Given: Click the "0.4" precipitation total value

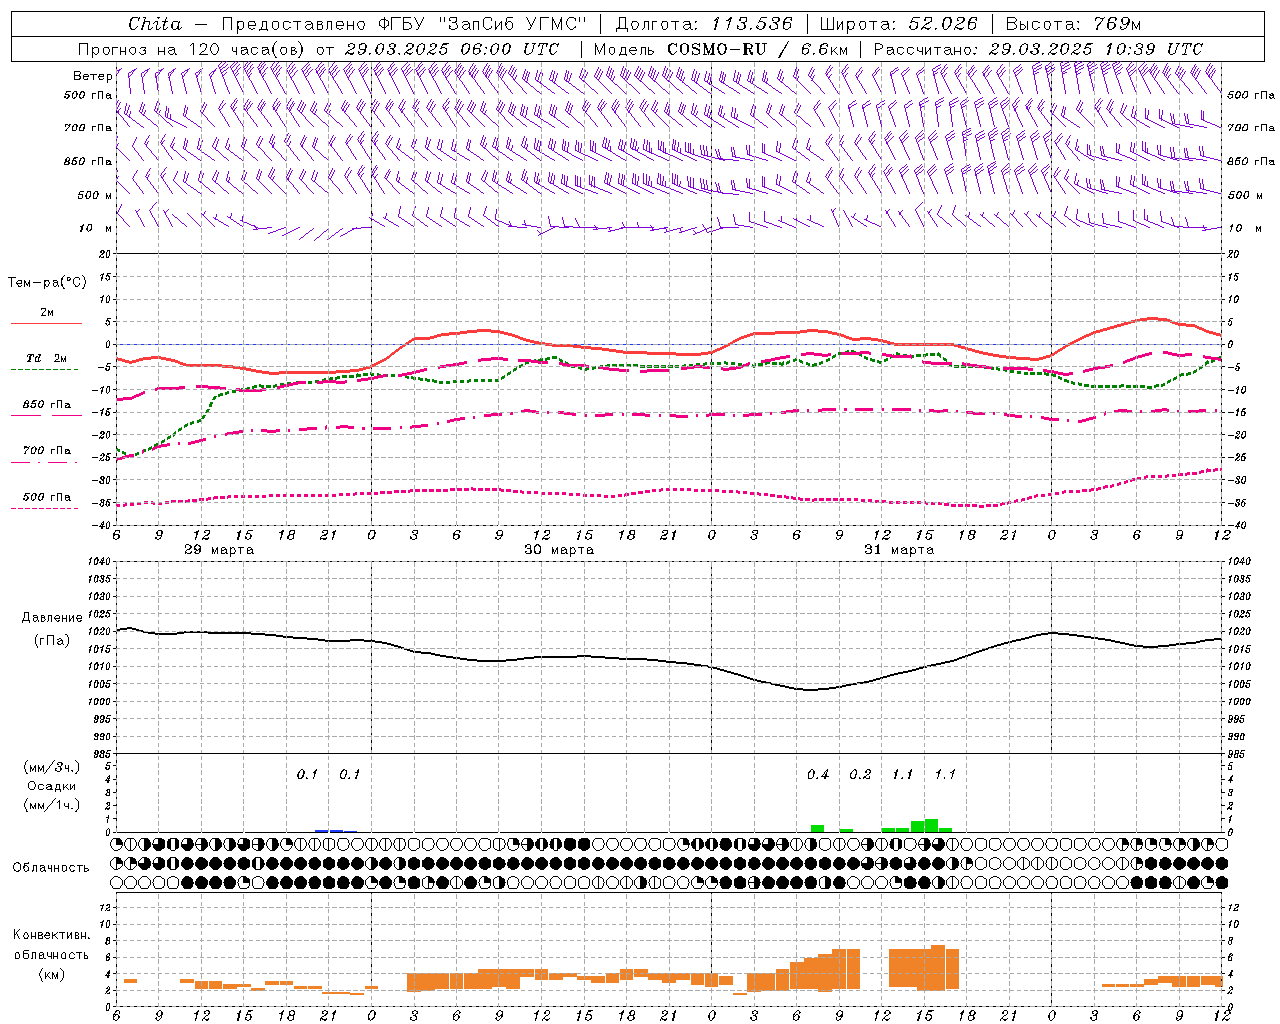Looking at the screenshot, I should 818,774.
